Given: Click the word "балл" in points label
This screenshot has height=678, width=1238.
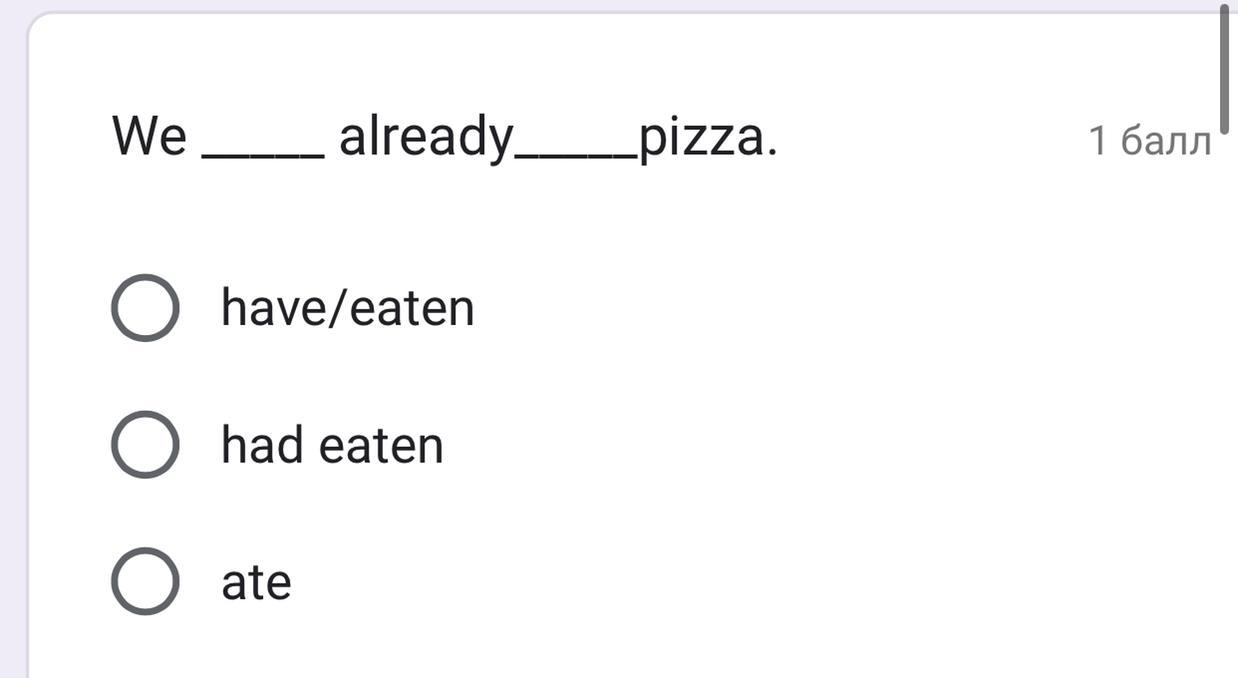Looking at the screenshot, I should (1166, 142).
